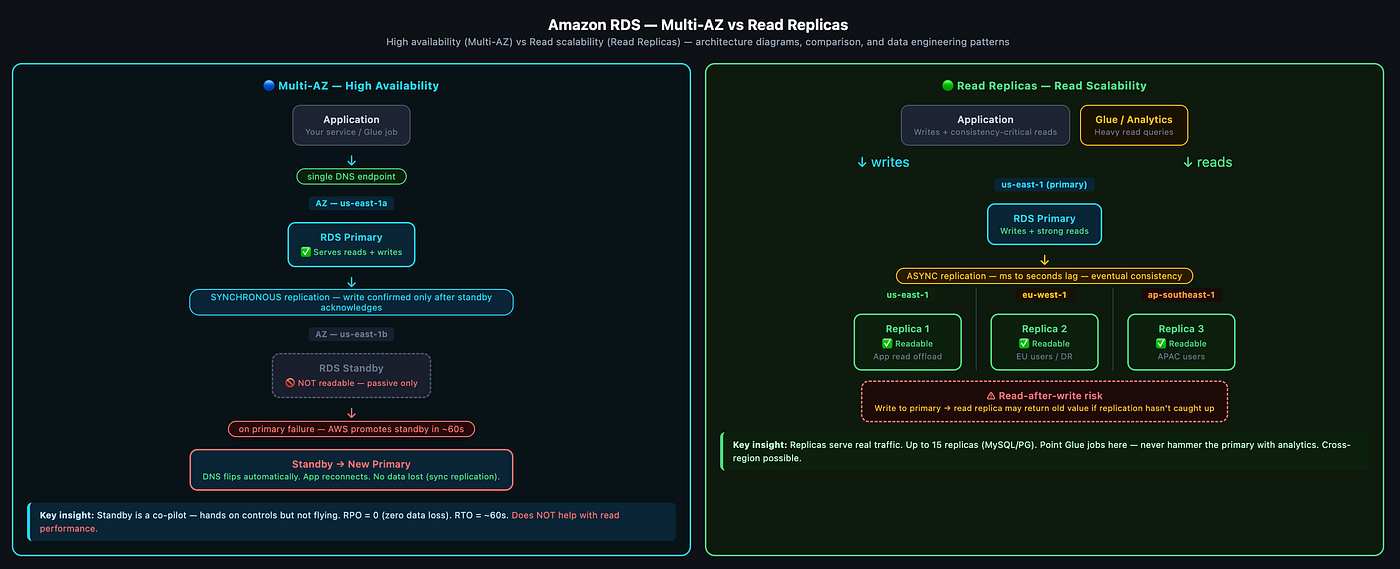Click the 'ap-southeast-1' region label
This screenshot has height=569, width=1400.
point(1181,295)
